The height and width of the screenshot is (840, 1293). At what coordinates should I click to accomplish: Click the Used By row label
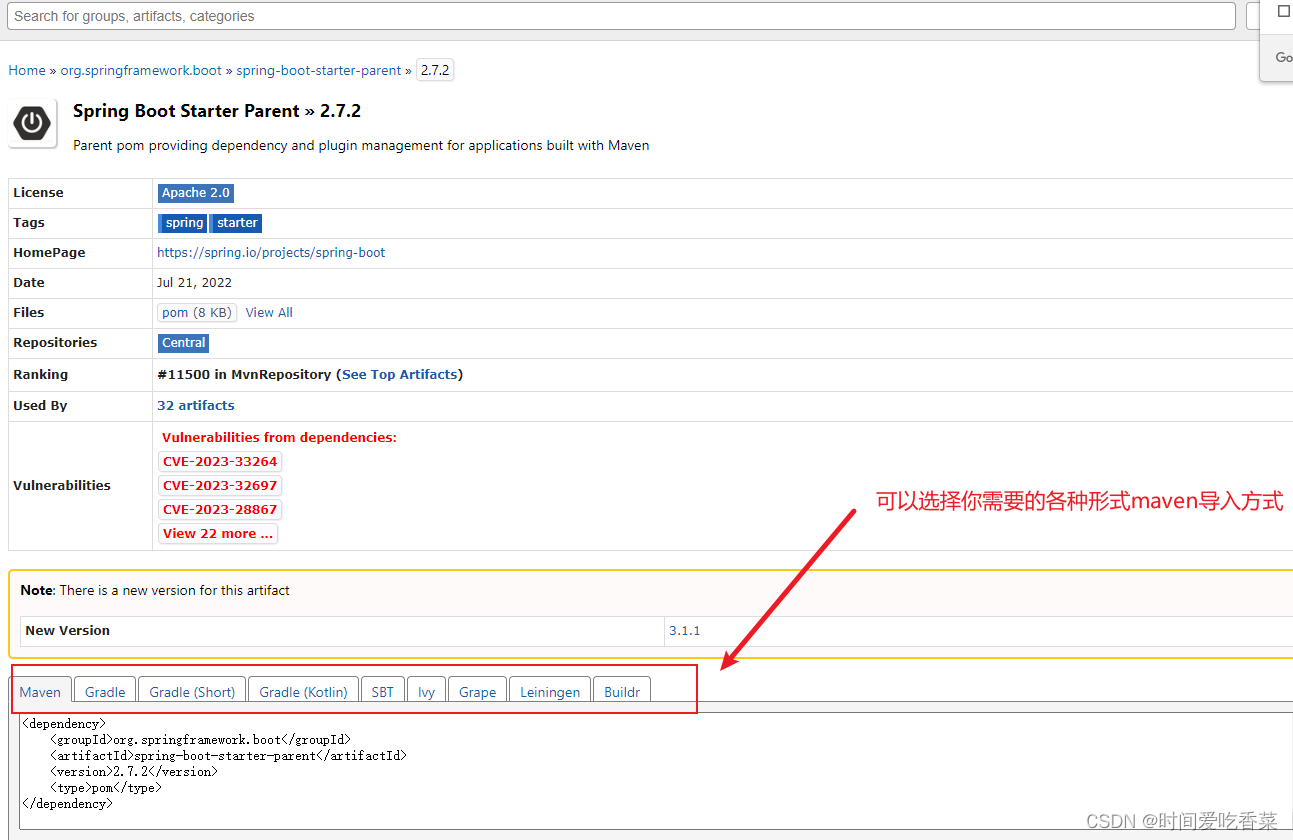tap(39, 405)
